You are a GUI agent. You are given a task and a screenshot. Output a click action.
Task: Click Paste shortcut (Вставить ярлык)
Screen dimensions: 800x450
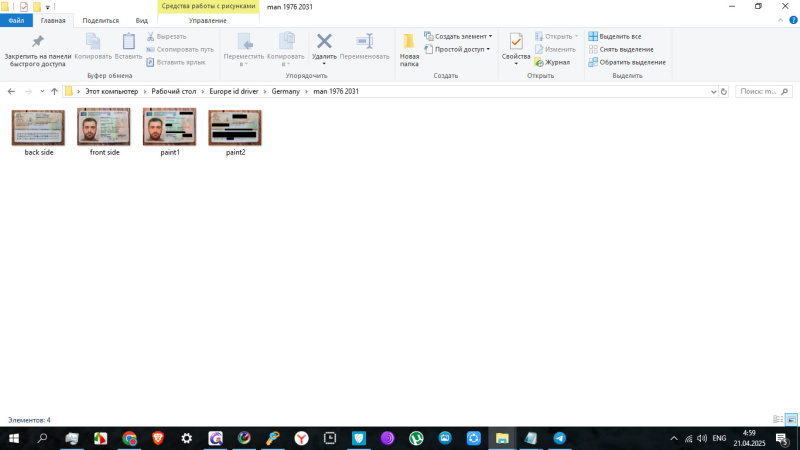coord(176,62)
